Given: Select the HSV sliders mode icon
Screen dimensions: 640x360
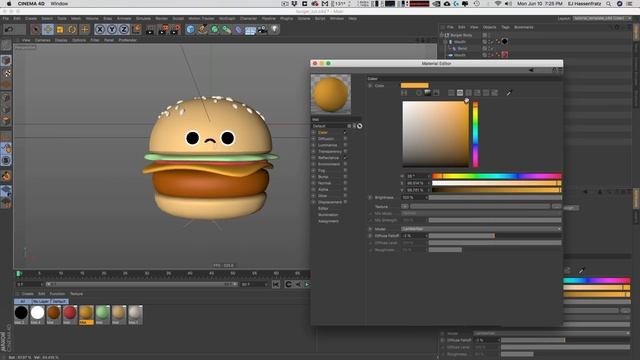Looking at the screenshot, I should (x=460, y=93).
